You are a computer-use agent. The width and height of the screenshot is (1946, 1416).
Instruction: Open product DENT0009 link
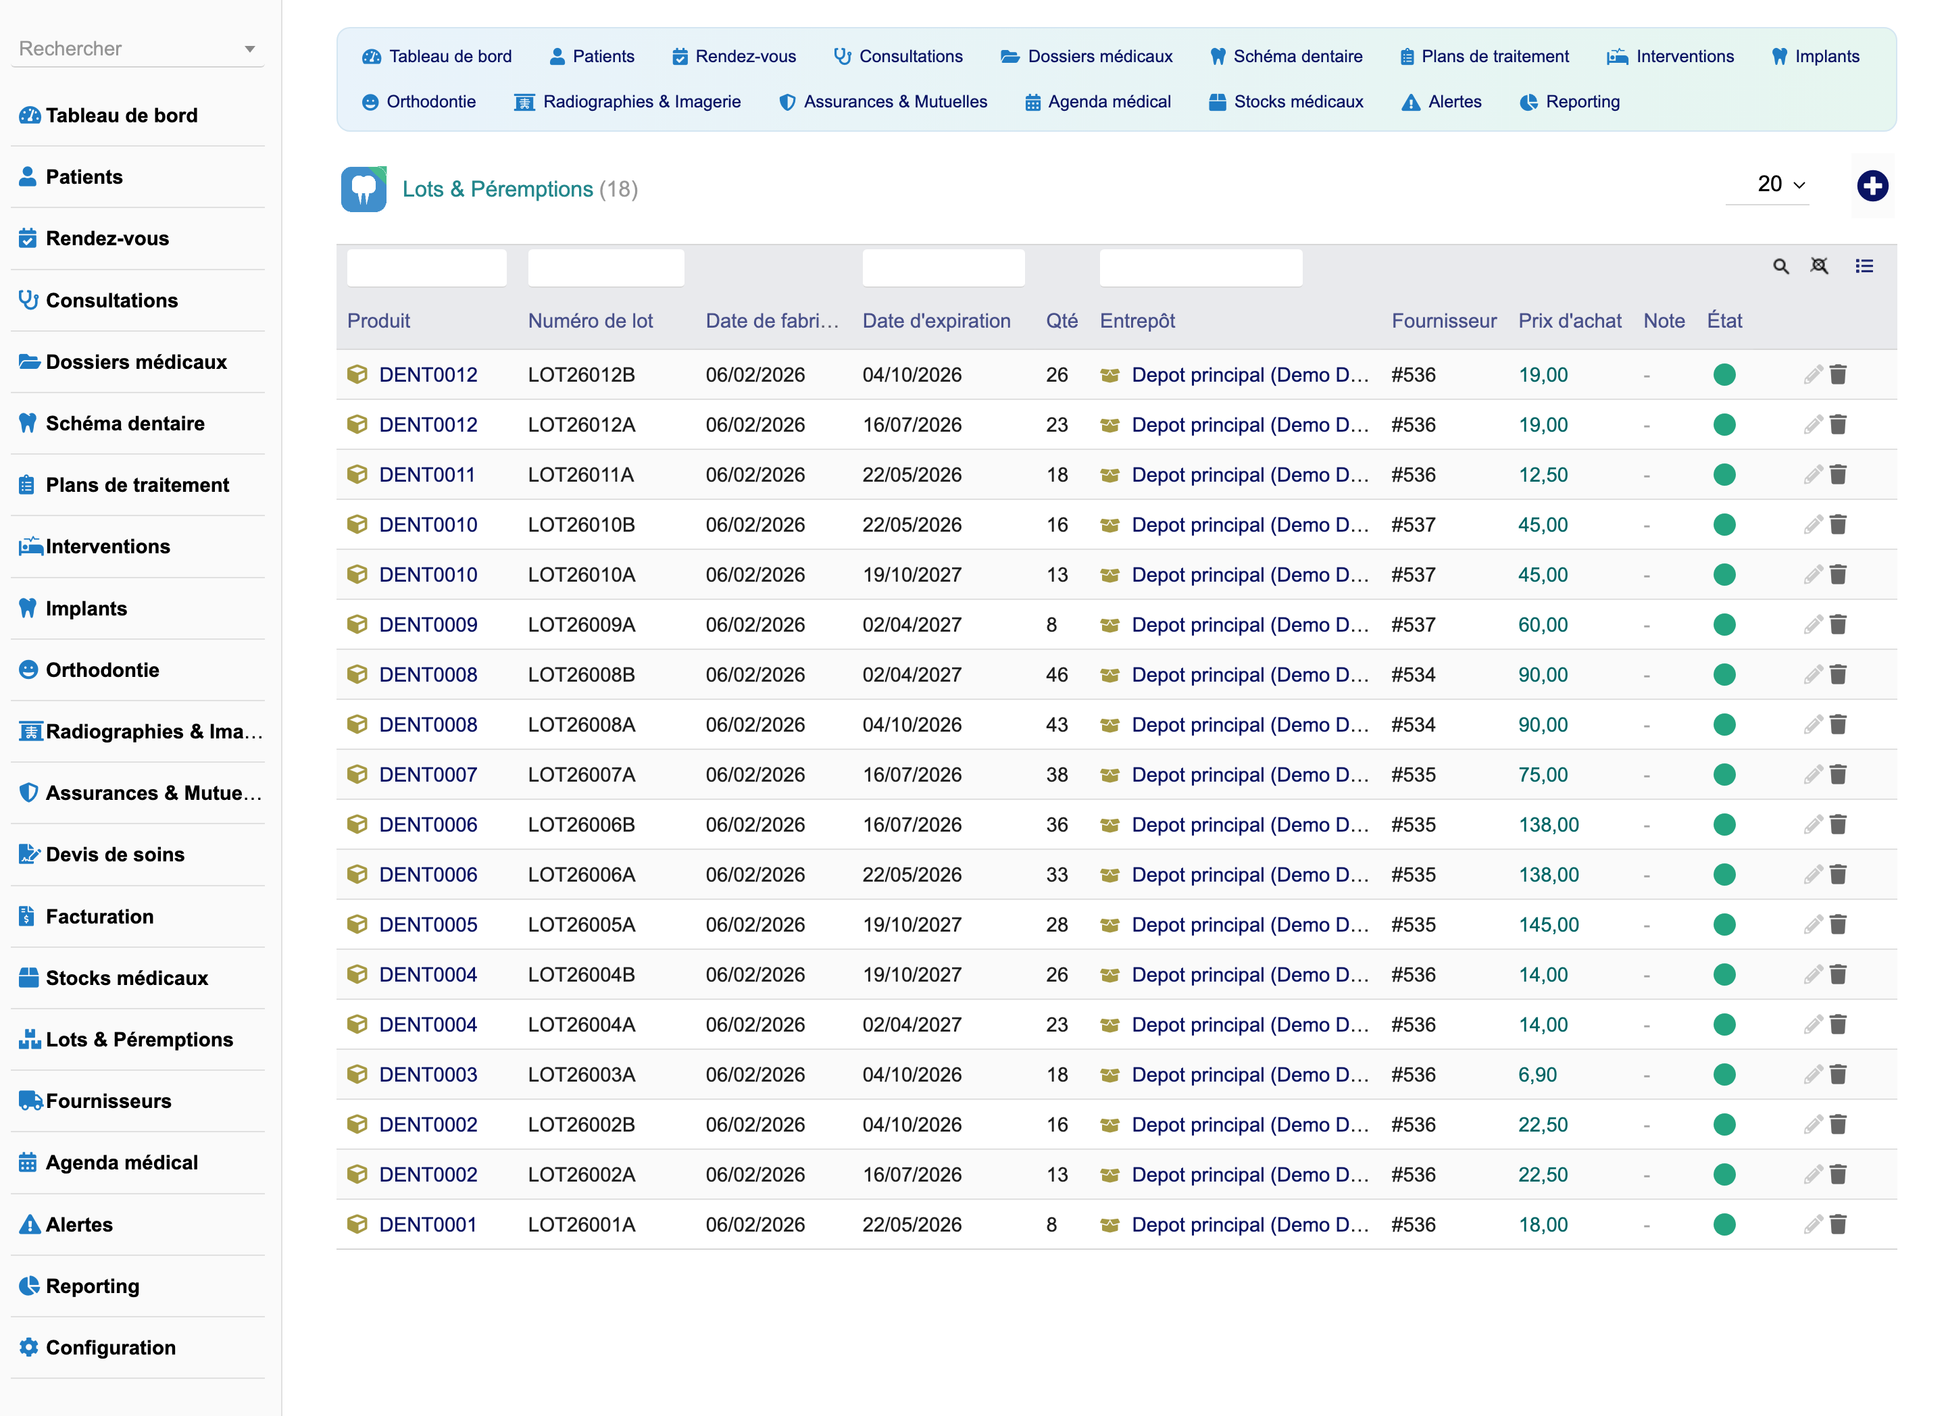(428, 625)
